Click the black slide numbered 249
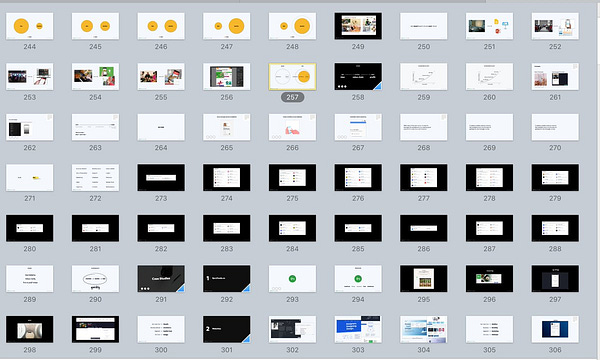This screenshot has height=360, width=600. point(358,26)
